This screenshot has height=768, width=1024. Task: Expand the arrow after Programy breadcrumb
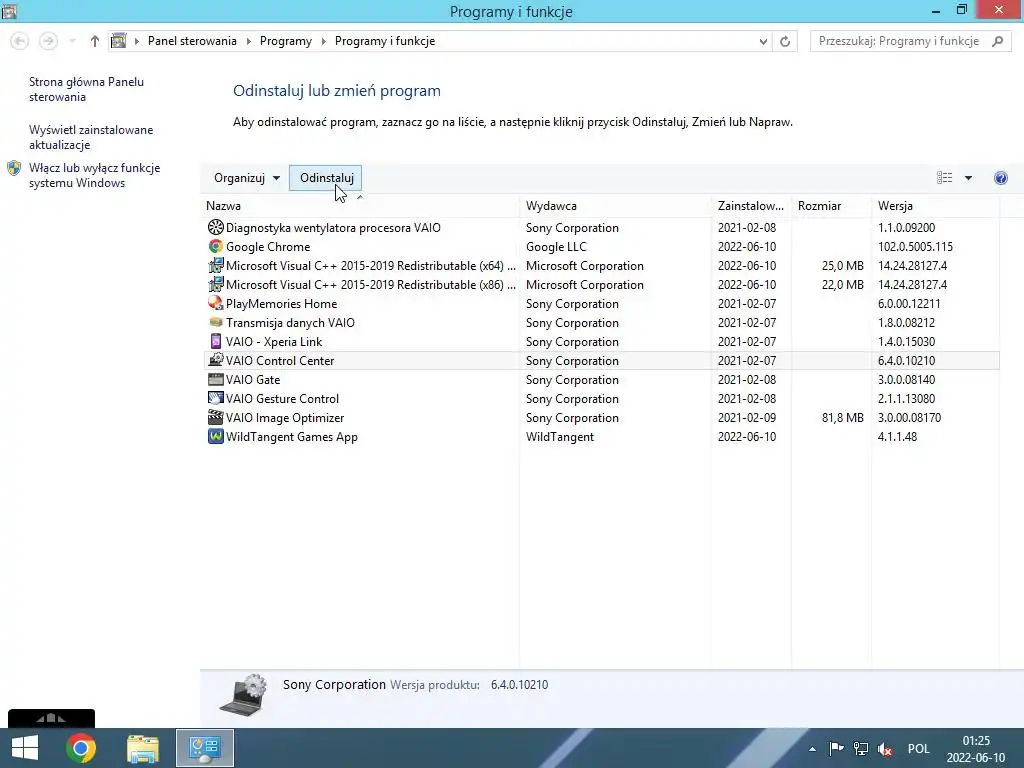pos(323,41)
